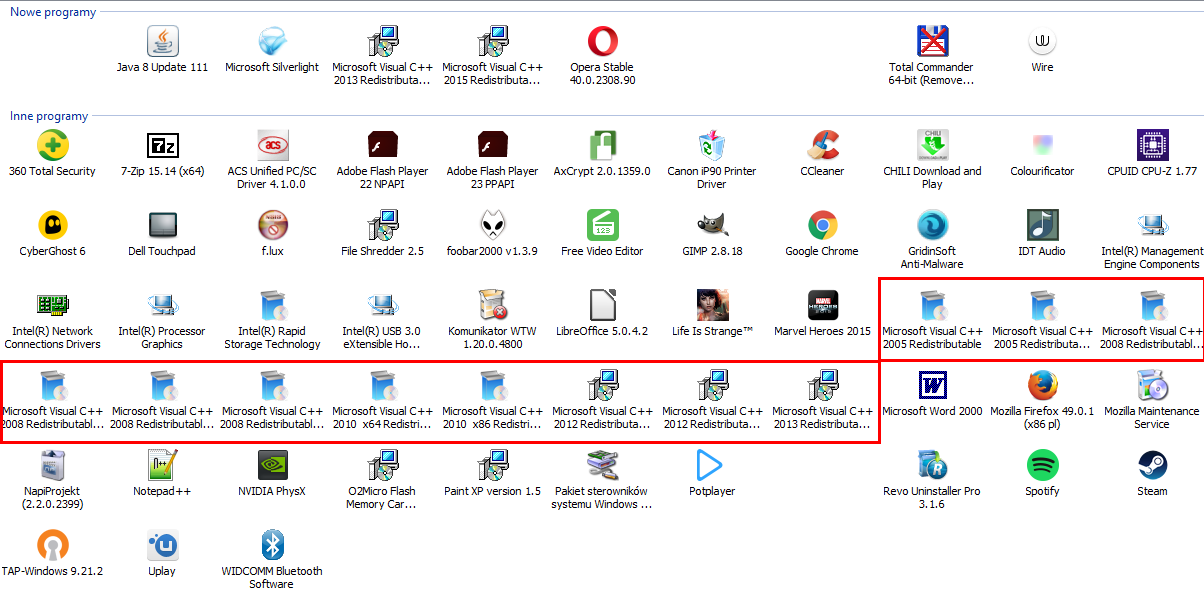Select the Dell Touchpad icon
Viewport: 1204px width, 601px height.
(x=162, y=225)
